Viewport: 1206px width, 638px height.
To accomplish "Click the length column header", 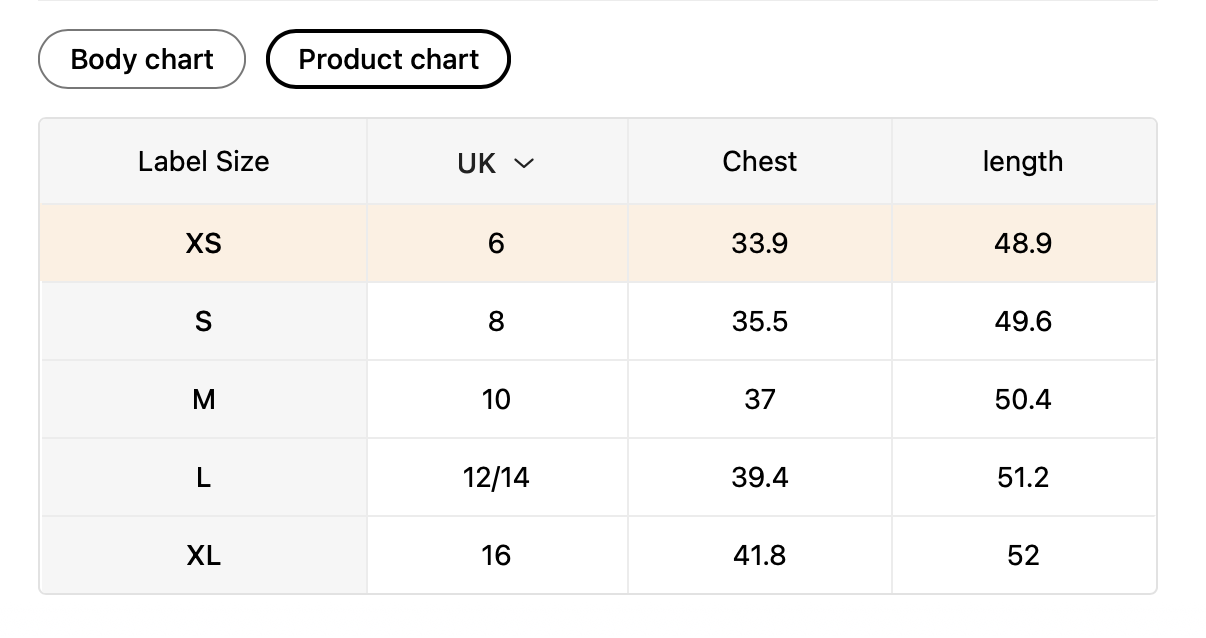I will (1022, 162).
